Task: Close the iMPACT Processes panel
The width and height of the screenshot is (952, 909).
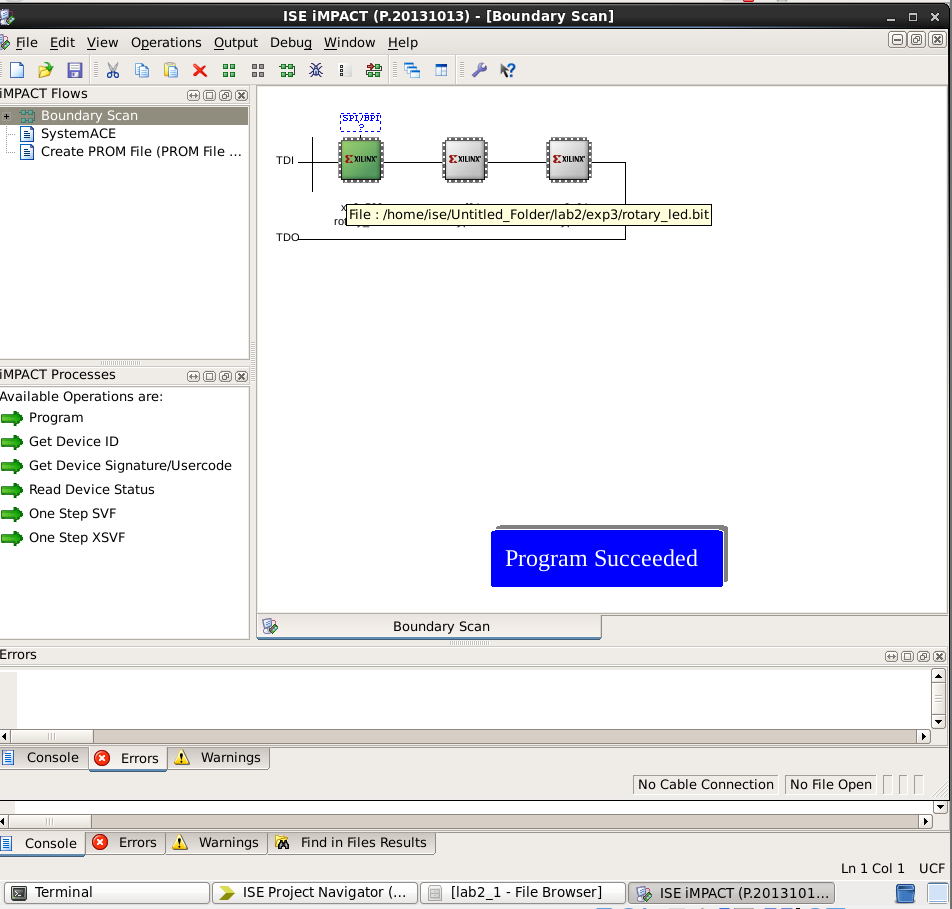Action: (x=241, y=376)
